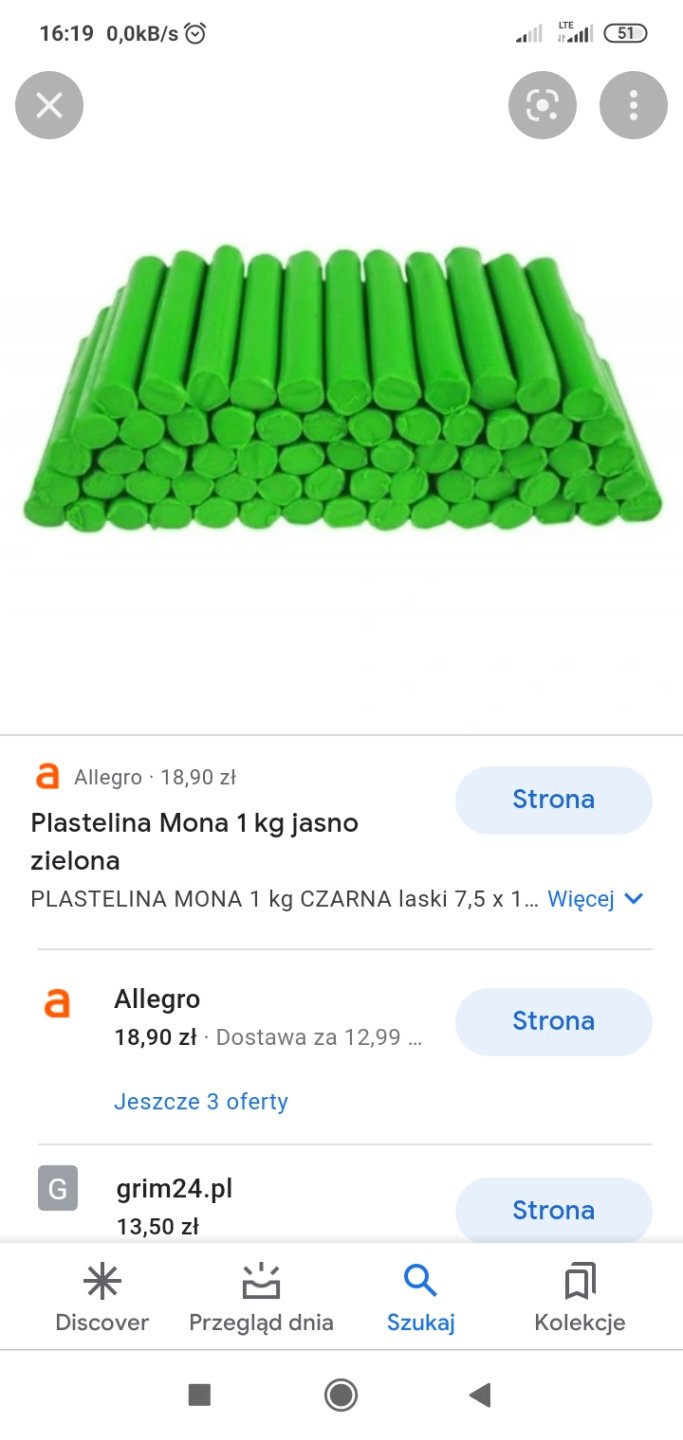Go to the Kolekcje tab
Image resolution: width=683 pixels, height=1440 pixels.
click(x=580, y=1298)
